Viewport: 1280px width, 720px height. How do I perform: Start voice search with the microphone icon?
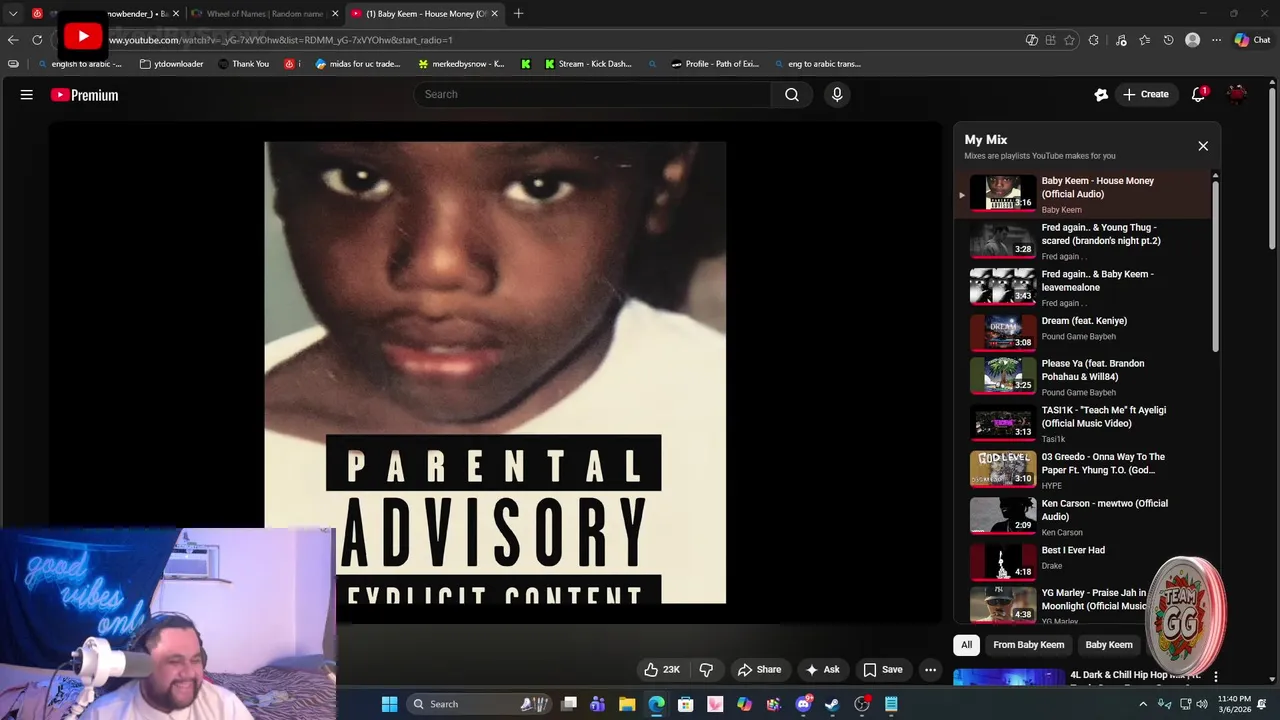[837, 94]
